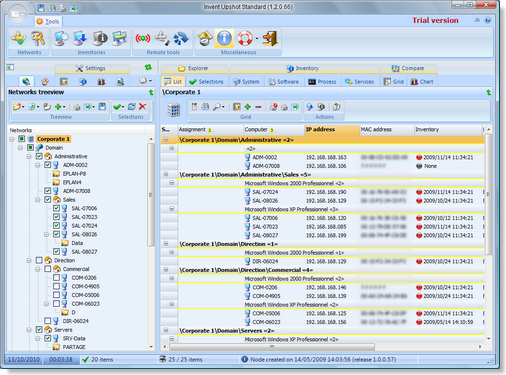Collapse the Commercial node in the tree
Viewport: 506px width, 375px height.
[x=38, y=269]
